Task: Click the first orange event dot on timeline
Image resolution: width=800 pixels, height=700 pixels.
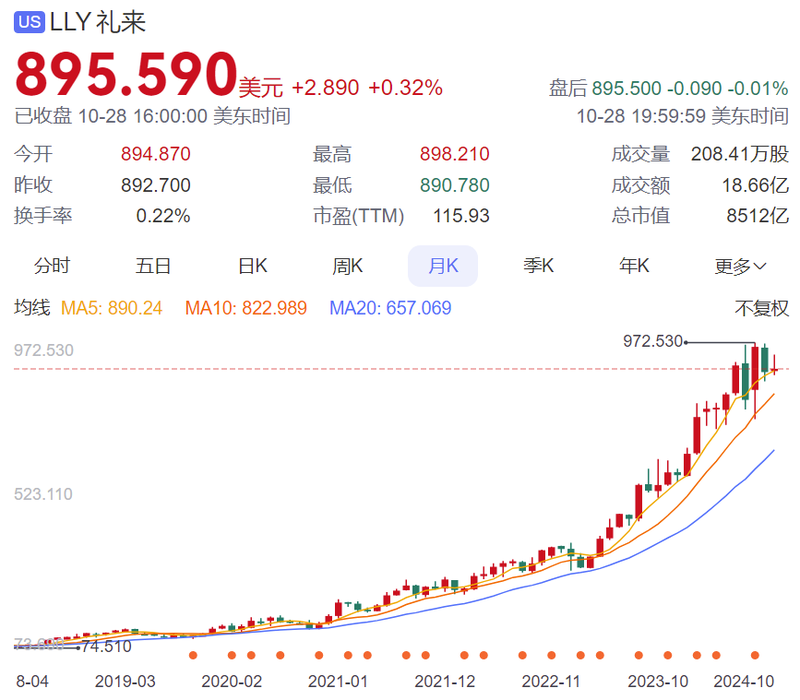Action: click(192, 656)
